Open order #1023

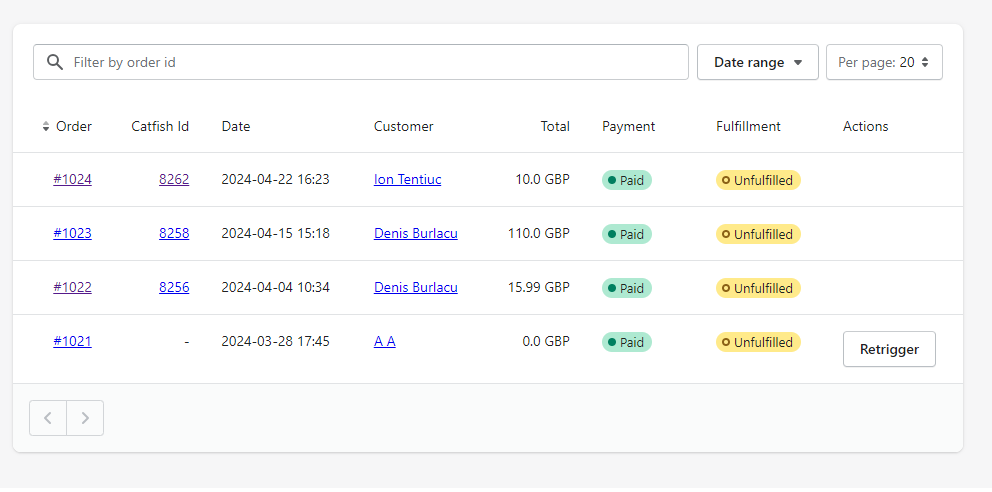(x=72, y=233)
